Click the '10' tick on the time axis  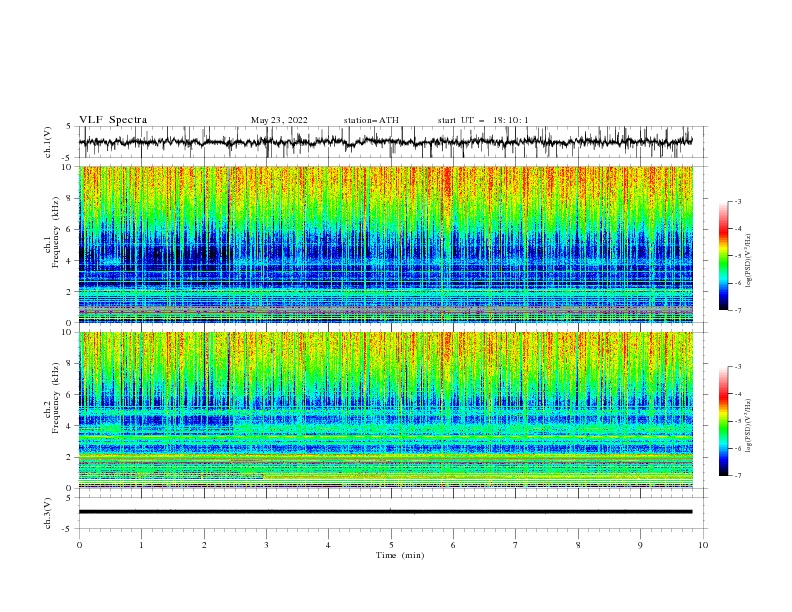pyautogui.click(x=703, y=545)
